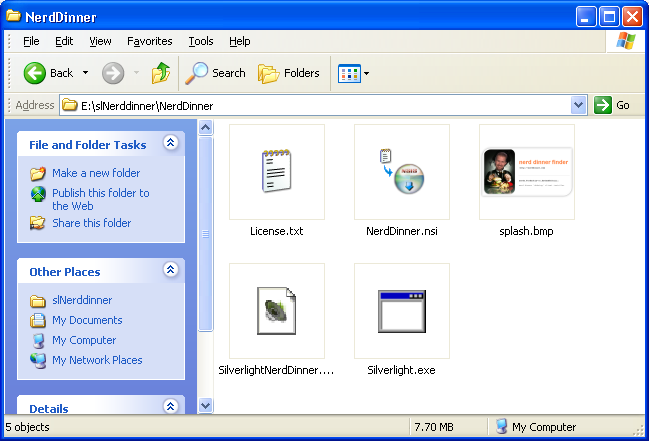Select the NerdDinner.nsi installer script icon

pos(402,171)
